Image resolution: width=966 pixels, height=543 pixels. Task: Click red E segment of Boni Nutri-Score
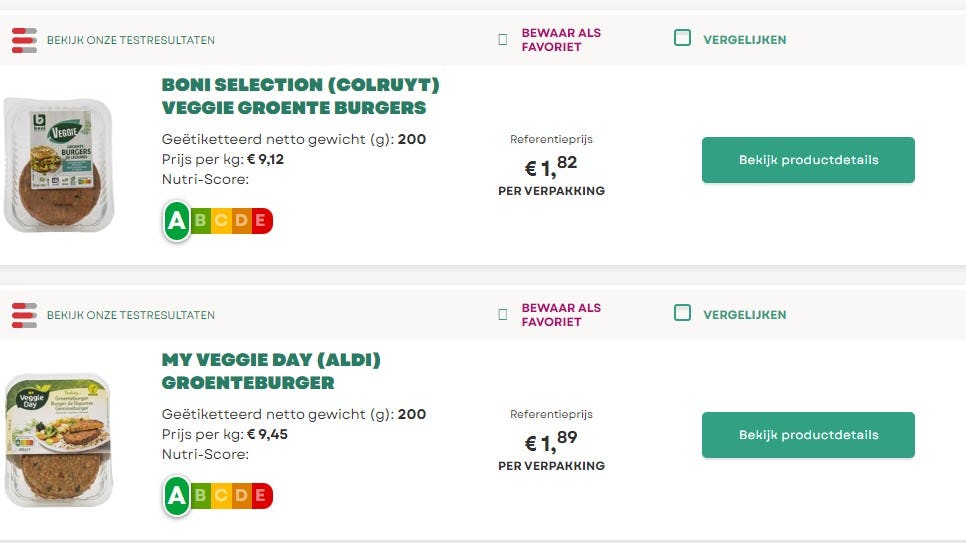tap(260, 221)
